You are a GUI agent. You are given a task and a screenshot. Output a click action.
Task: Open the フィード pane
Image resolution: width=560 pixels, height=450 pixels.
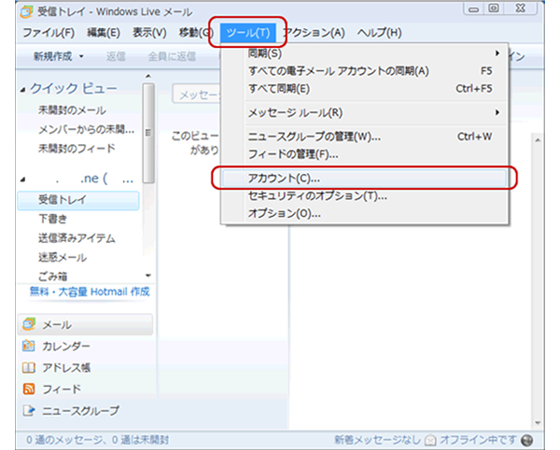pos(61,389)
